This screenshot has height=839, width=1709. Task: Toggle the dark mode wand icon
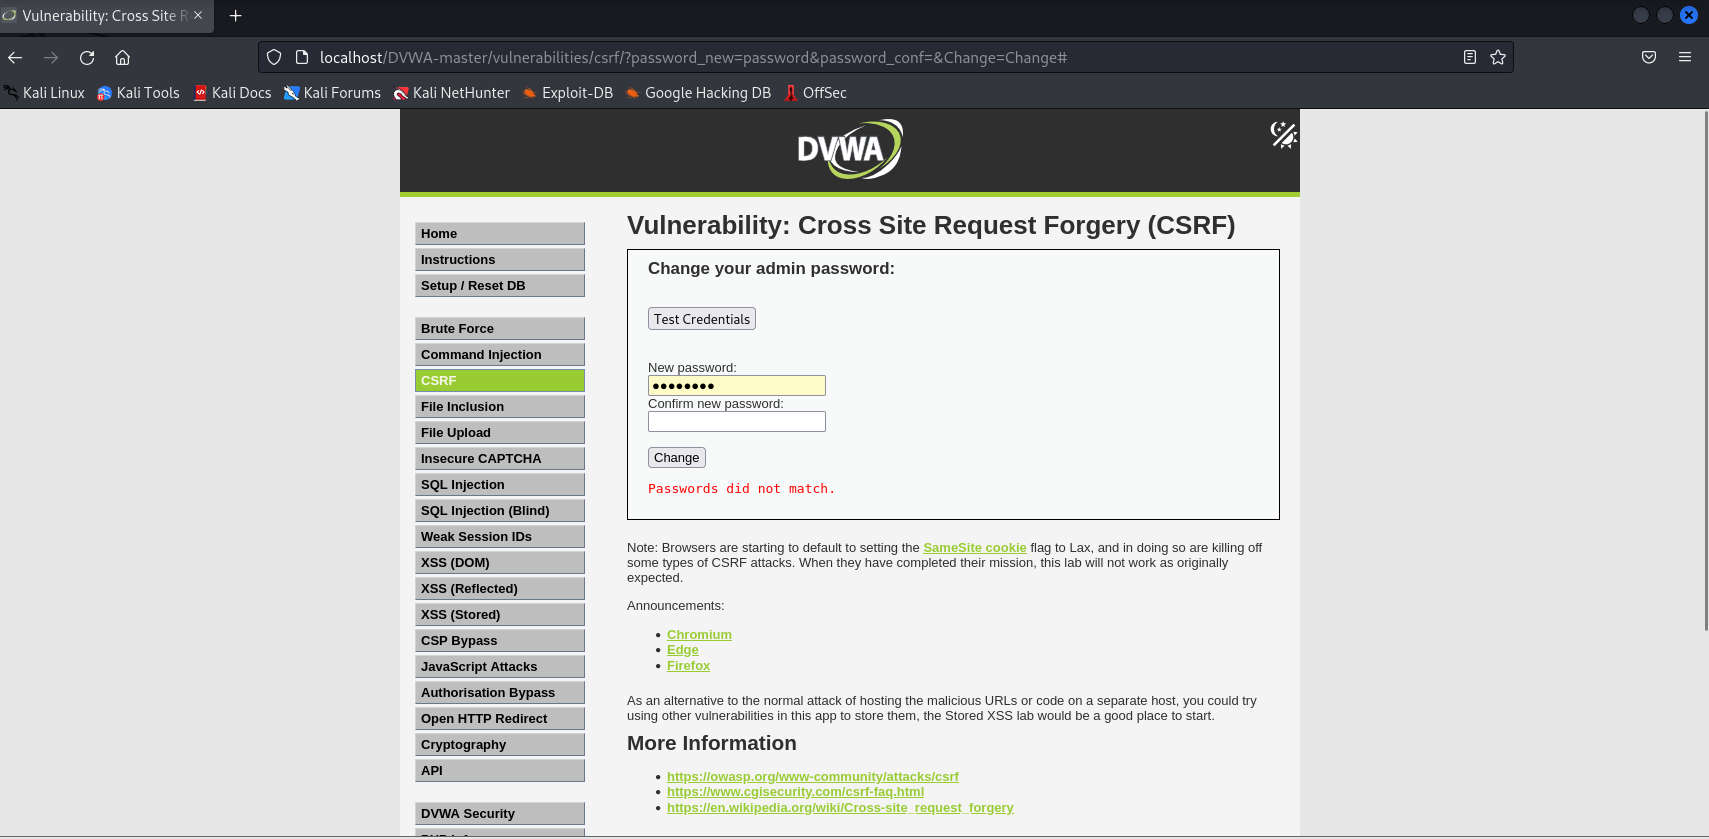coord(1283,134)
